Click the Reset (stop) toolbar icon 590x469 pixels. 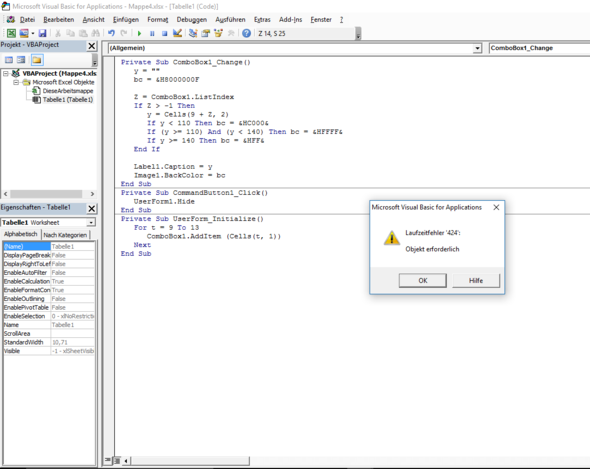164,33
